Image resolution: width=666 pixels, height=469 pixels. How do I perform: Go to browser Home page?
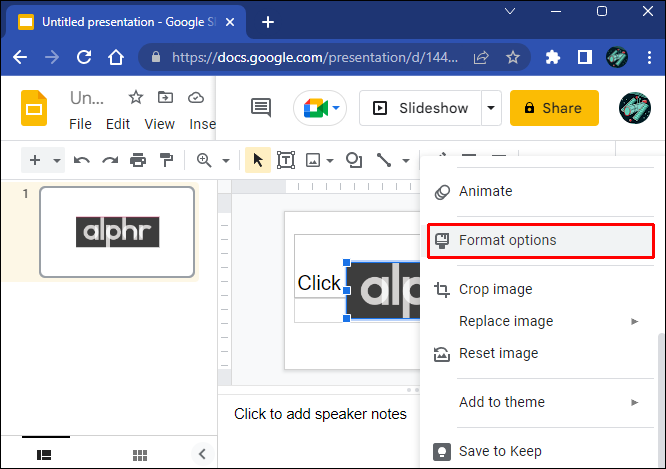point(116,57)
